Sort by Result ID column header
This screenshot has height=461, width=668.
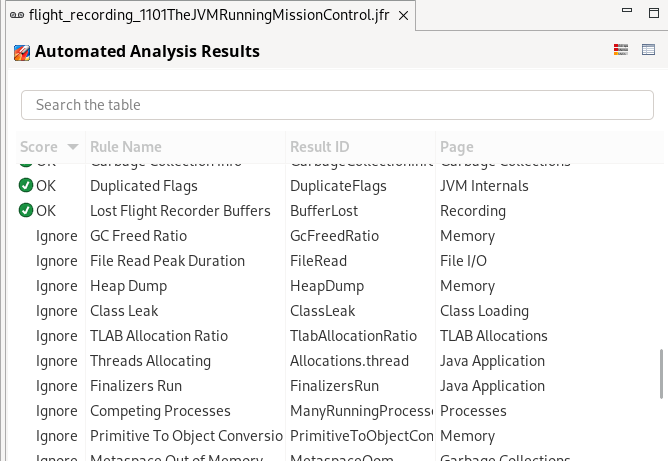pyautogui.click(x=319, y=147)
